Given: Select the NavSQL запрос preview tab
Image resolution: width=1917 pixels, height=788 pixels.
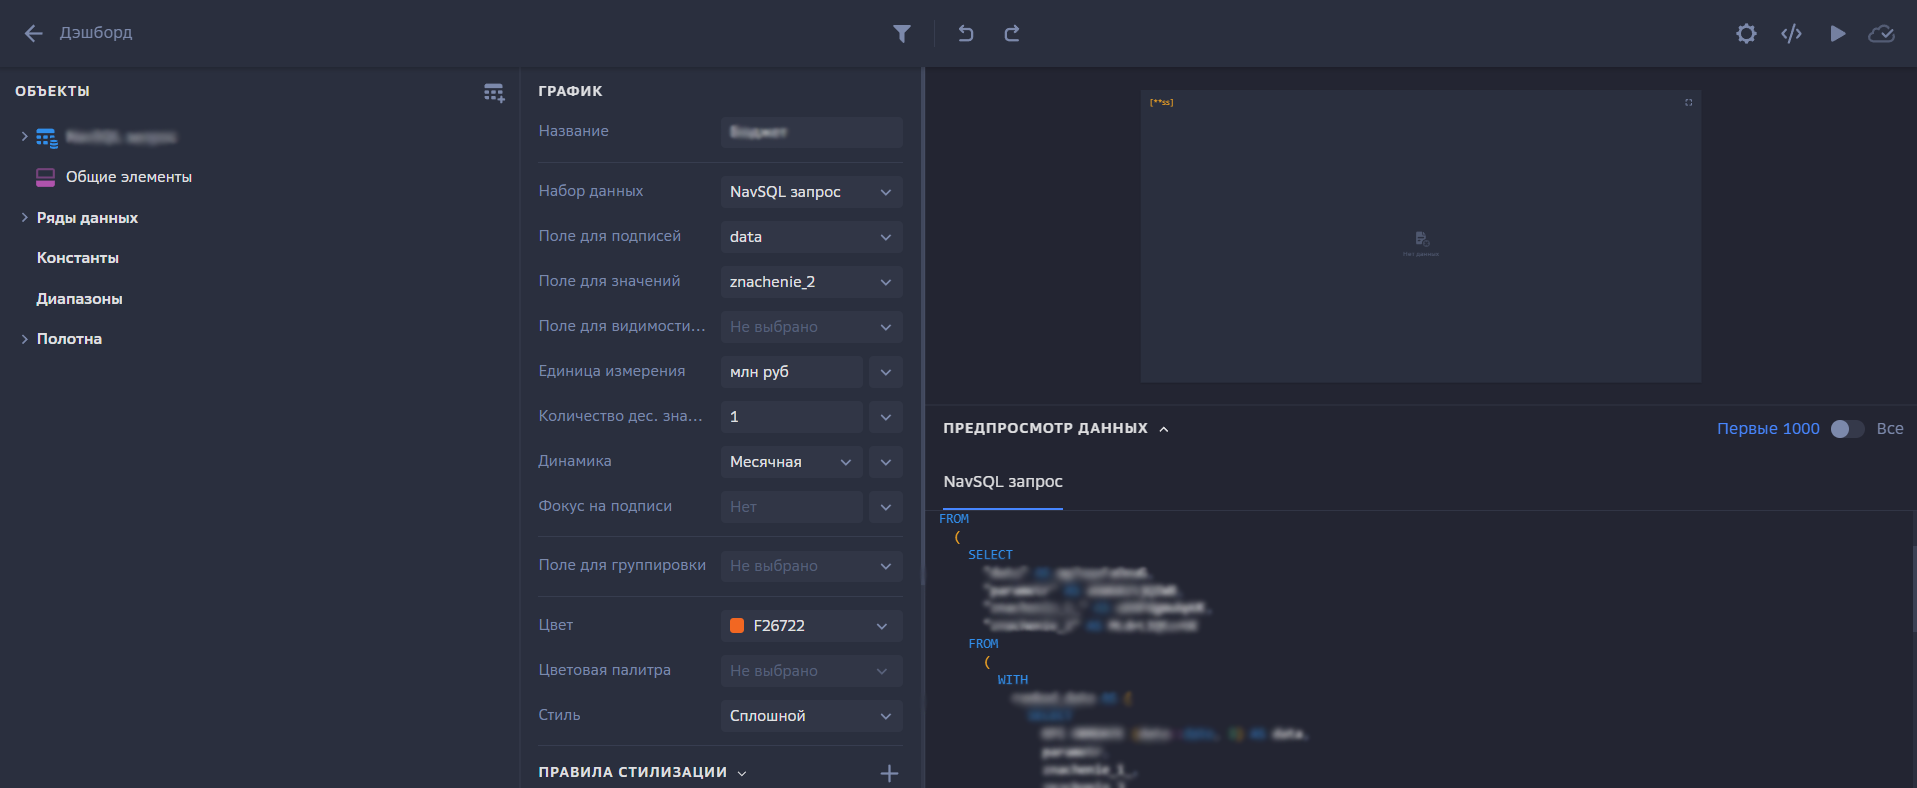Looking at the screenshot, I should tap(1002, 482).
